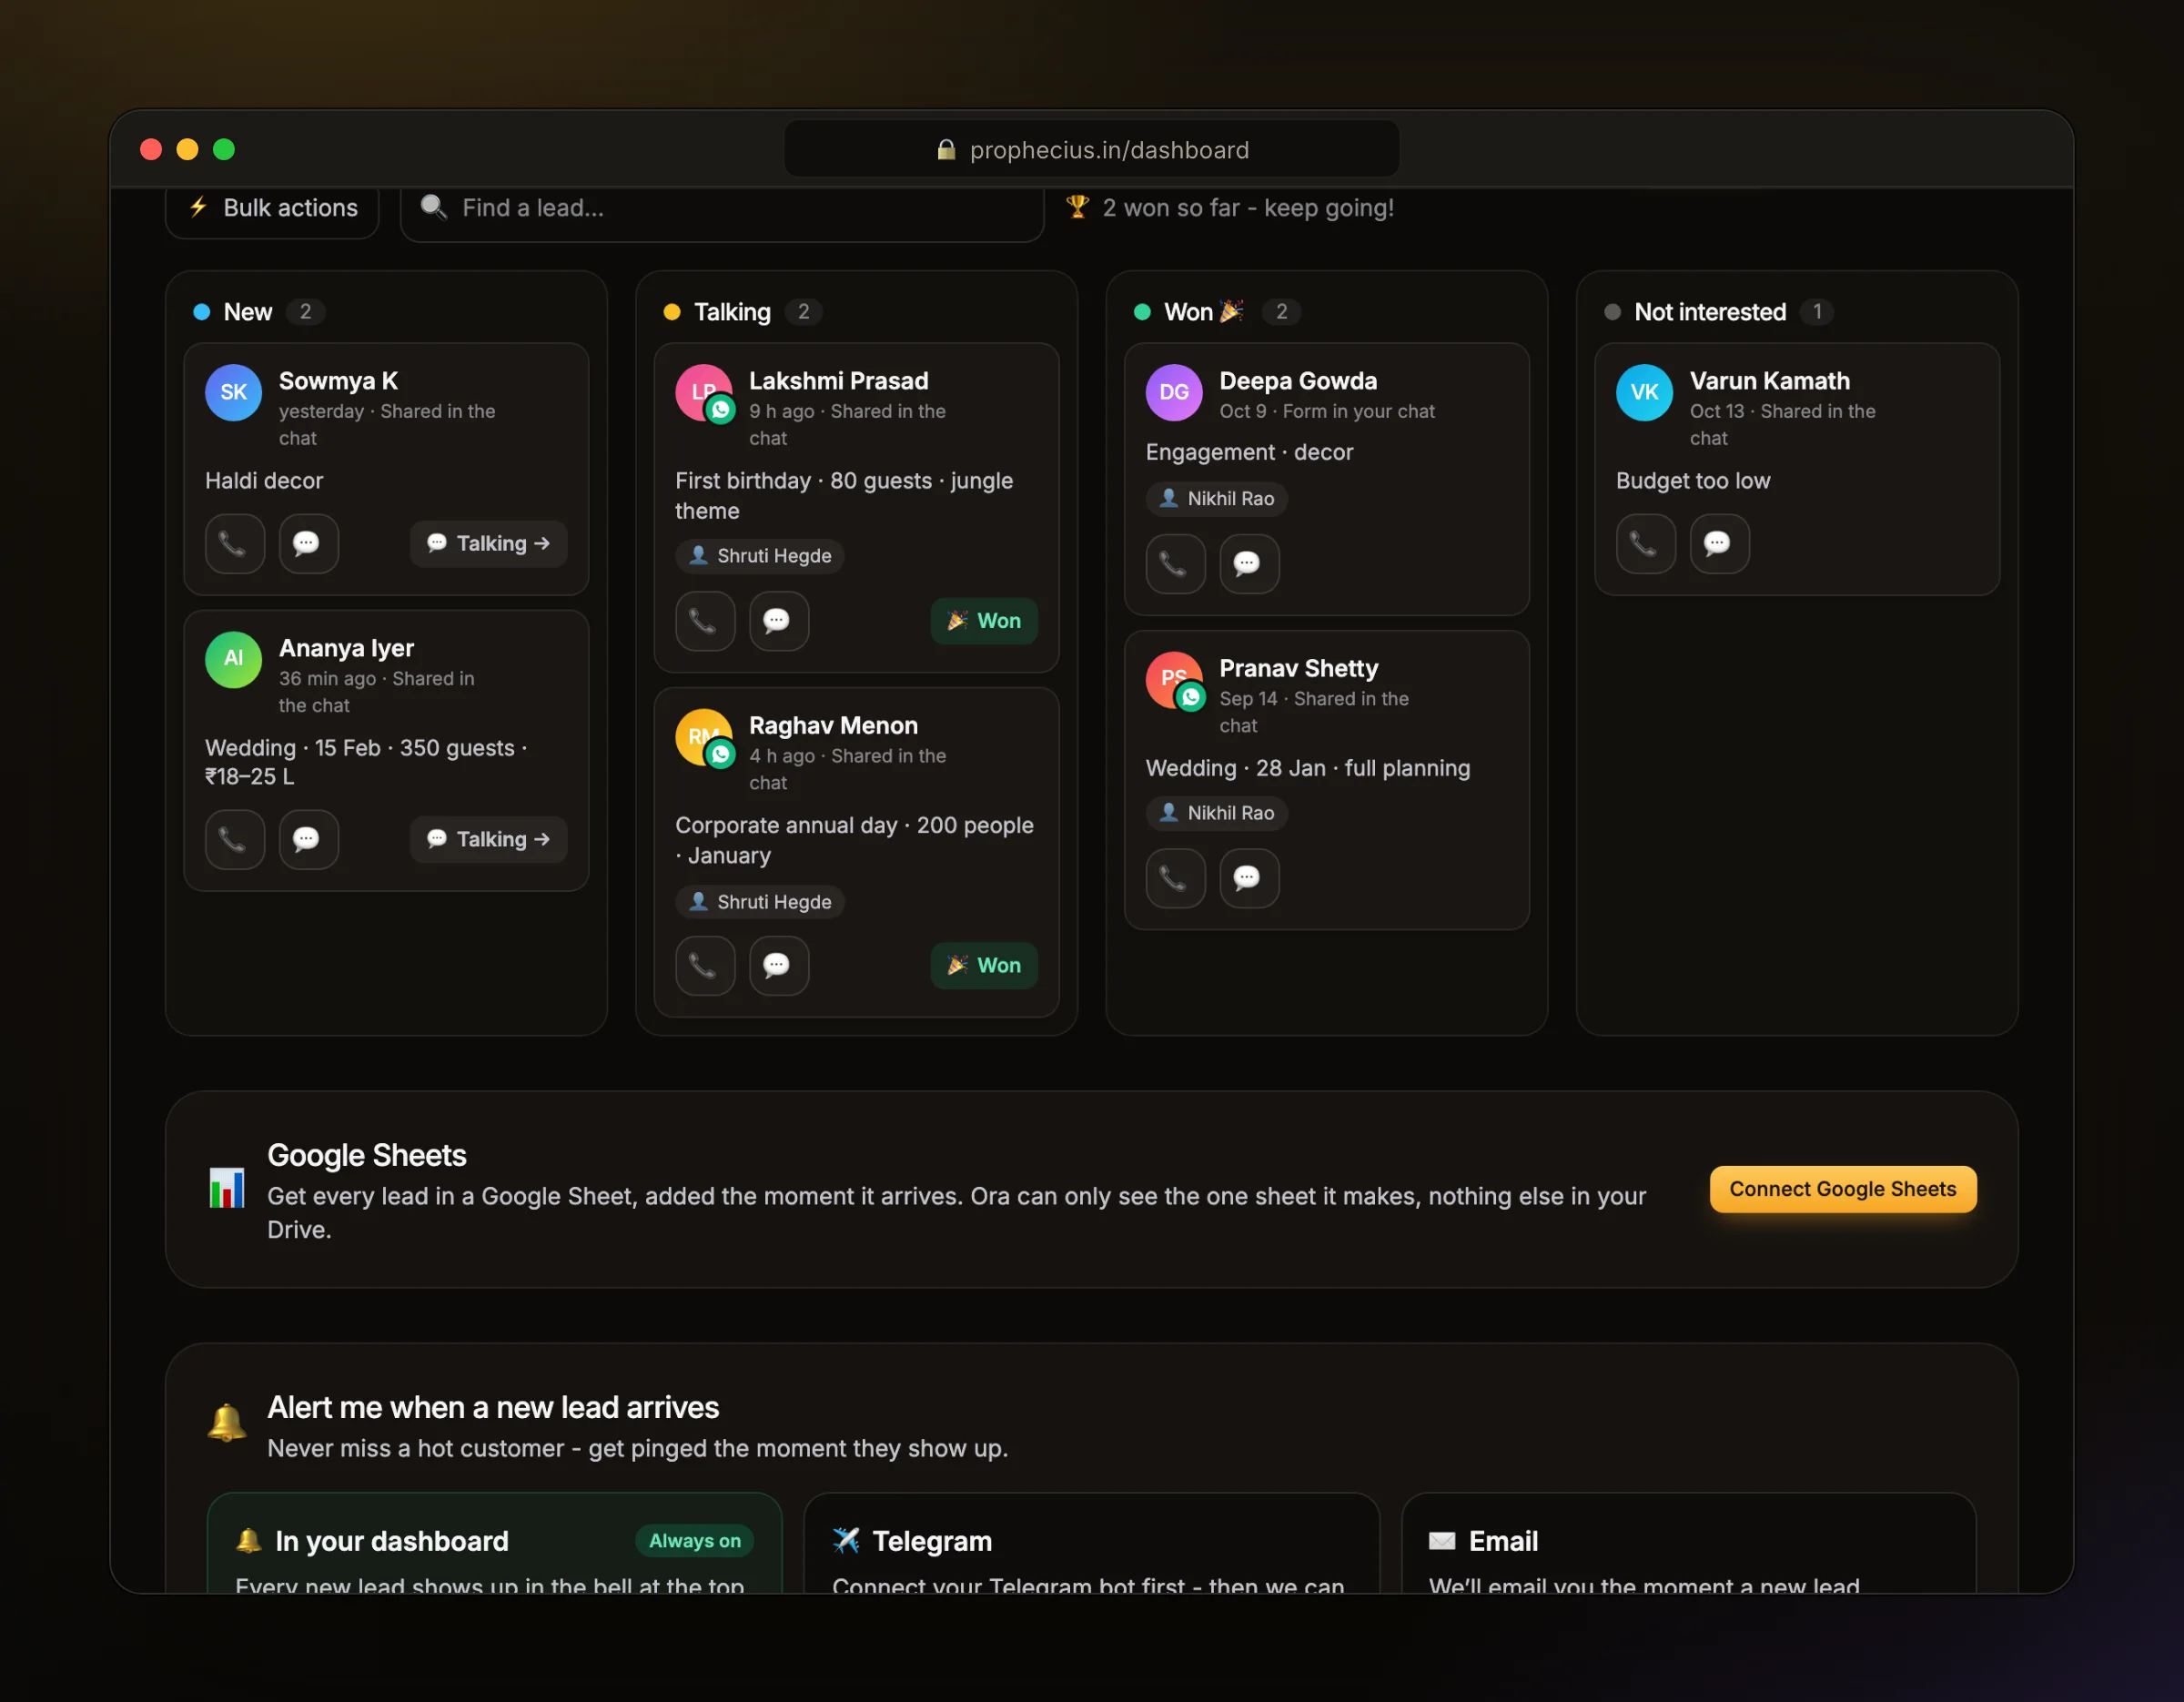Image resolution: width=2184 pixels, height=1702 pixels.
Task: Click the Connect Google Sheets button
Action: point(1843,1189)
